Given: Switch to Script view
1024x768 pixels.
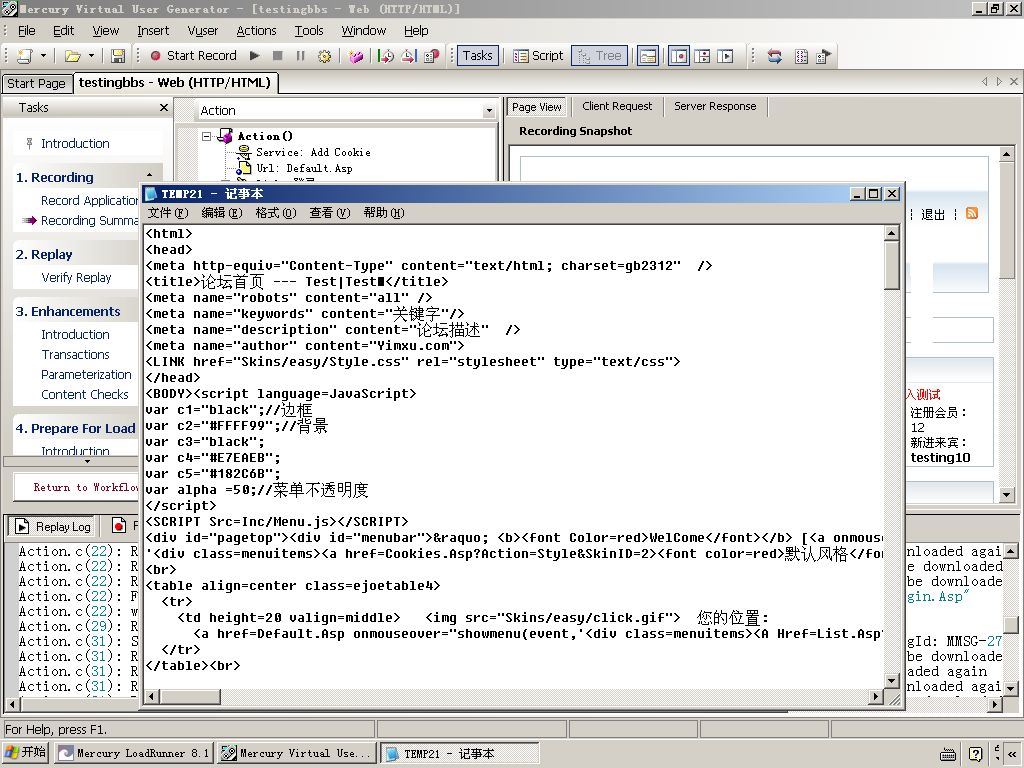Looking at the screenshot, I should click(538, 56).
